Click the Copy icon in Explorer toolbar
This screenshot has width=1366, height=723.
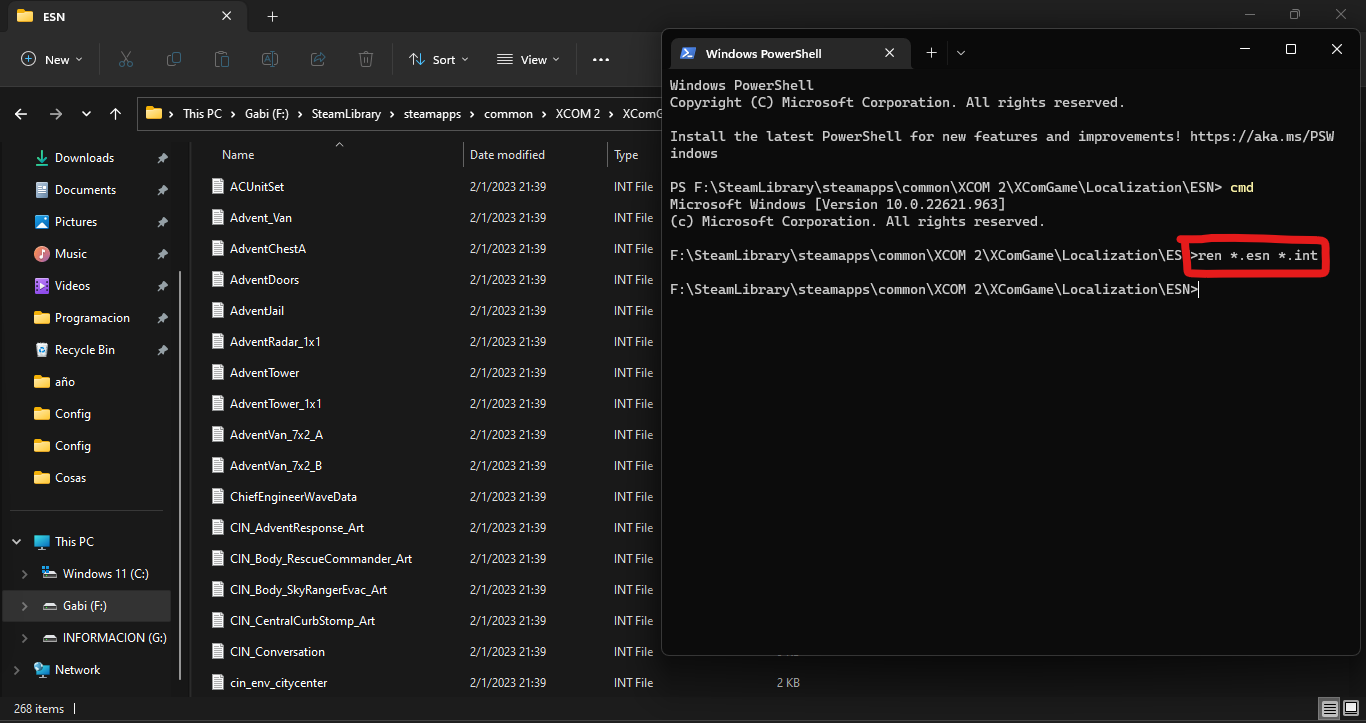(174, 59)
